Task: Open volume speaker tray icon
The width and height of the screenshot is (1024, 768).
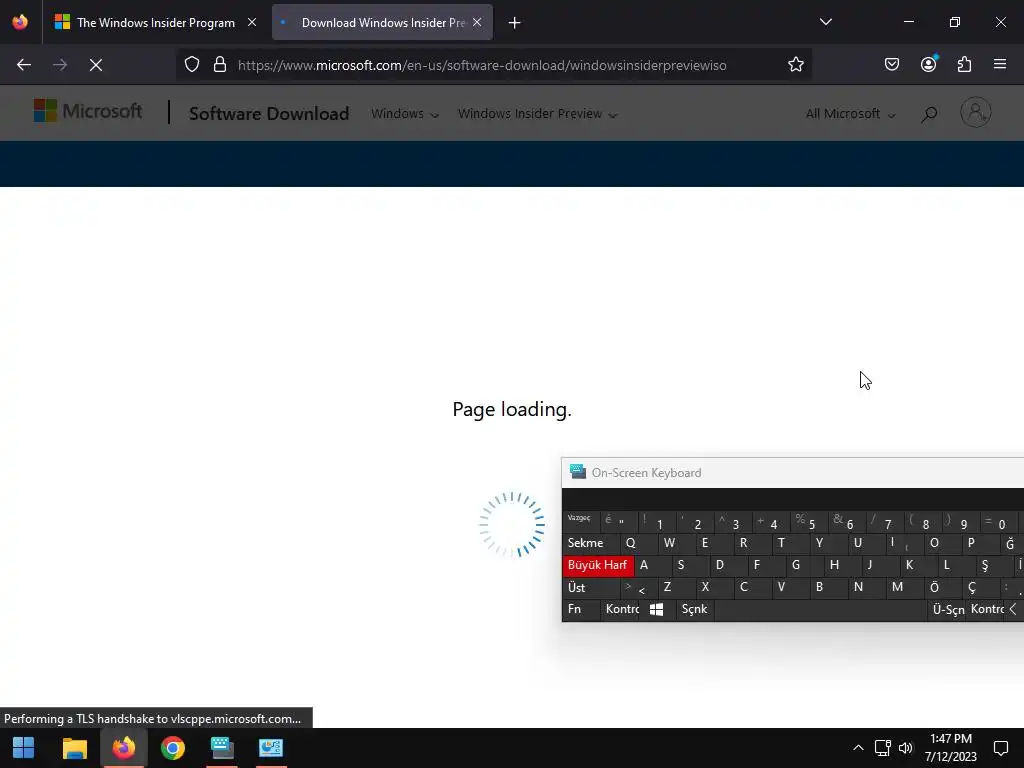Action: click(906, 748)
